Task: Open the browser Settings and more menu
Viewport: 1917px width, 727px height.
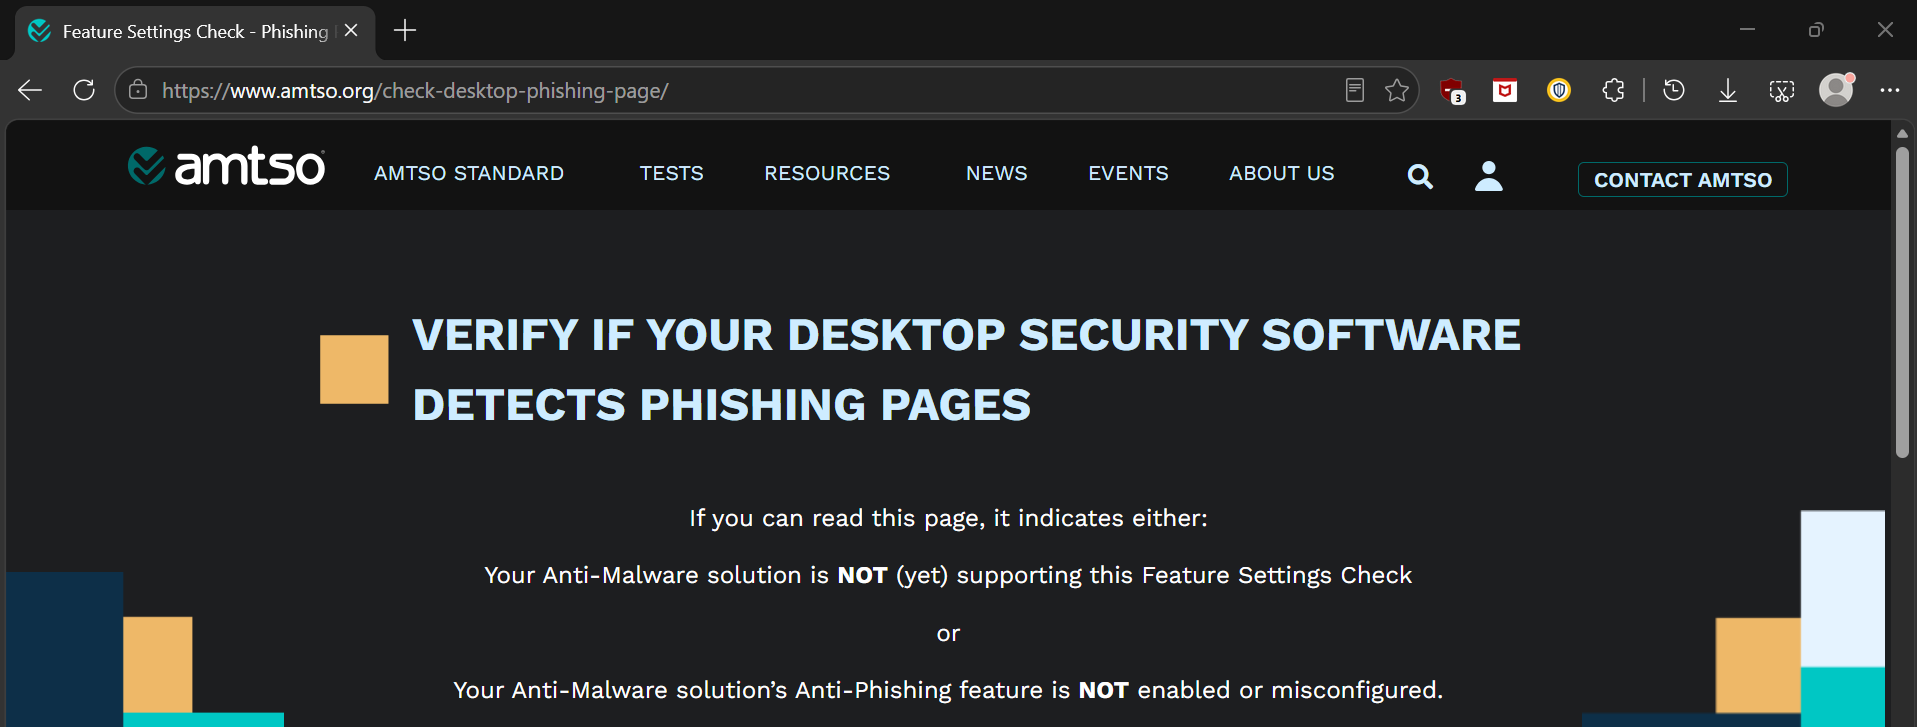Action: coord(1889,90)
